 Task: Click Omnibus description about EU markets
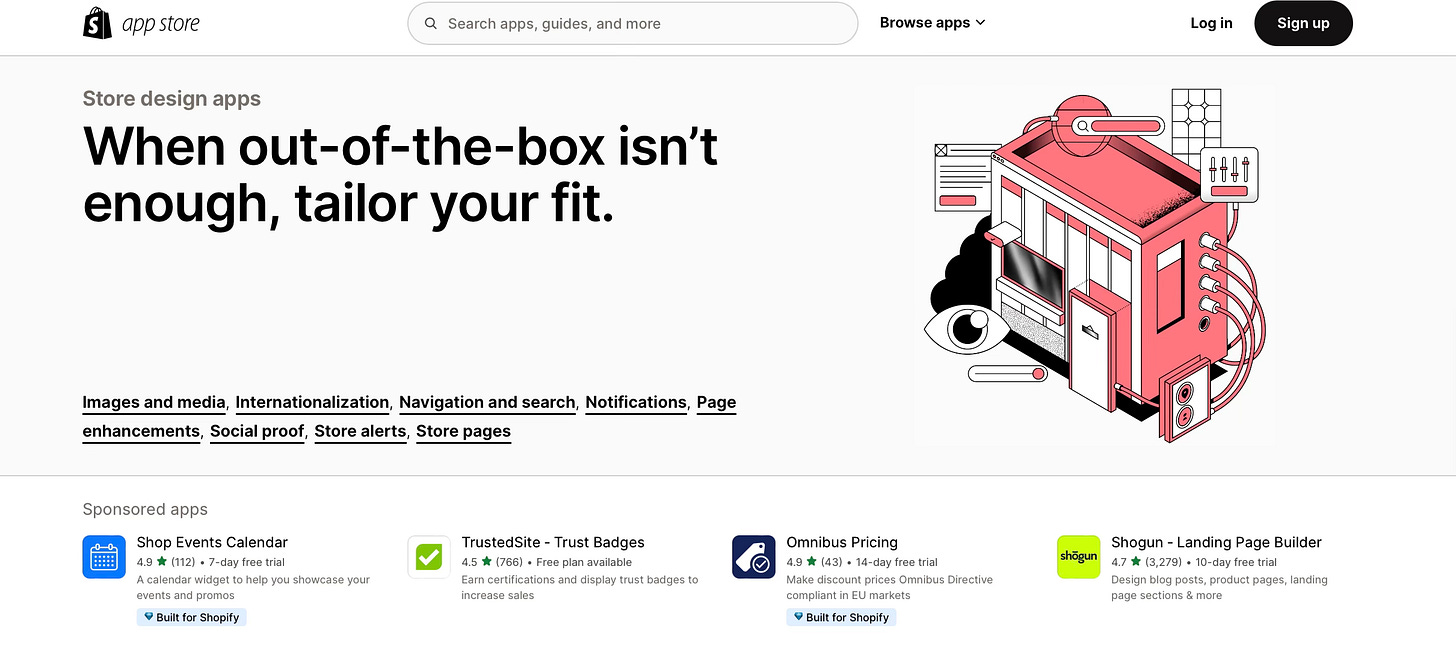(890, 587)
